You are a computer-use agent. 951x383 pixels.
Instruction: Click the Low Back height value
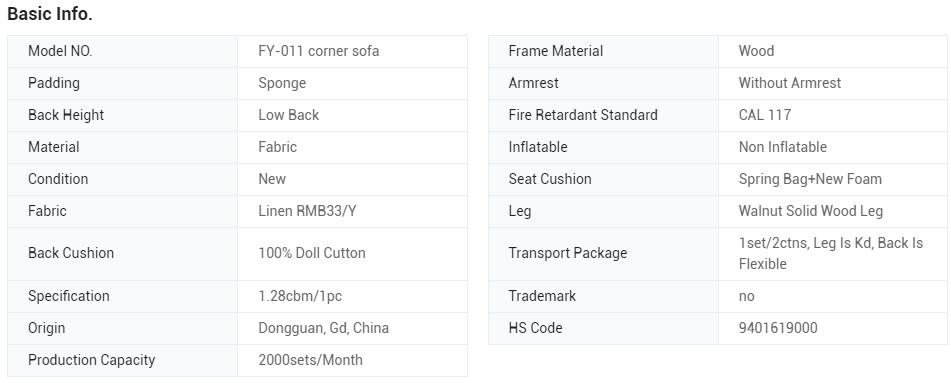[x=288, y=115]
